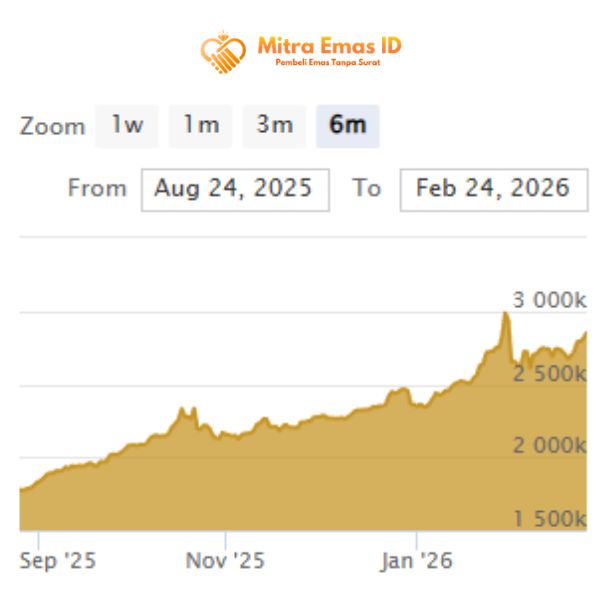This screenshot has width=600, height=600.
Task: Choose the 6m zoom option
Action: (347, 126)
